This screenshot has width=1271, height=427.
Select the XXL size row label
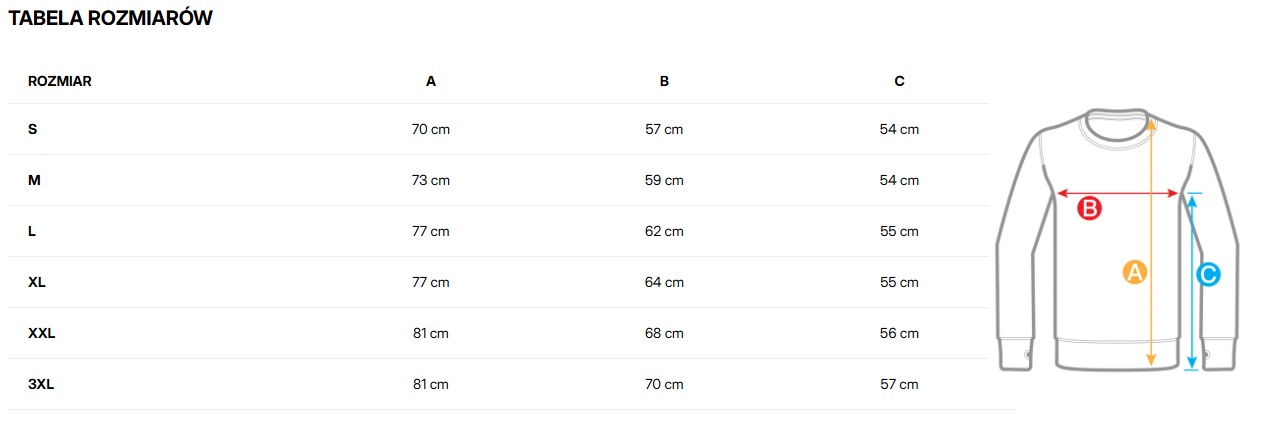(x=42, y=333)
